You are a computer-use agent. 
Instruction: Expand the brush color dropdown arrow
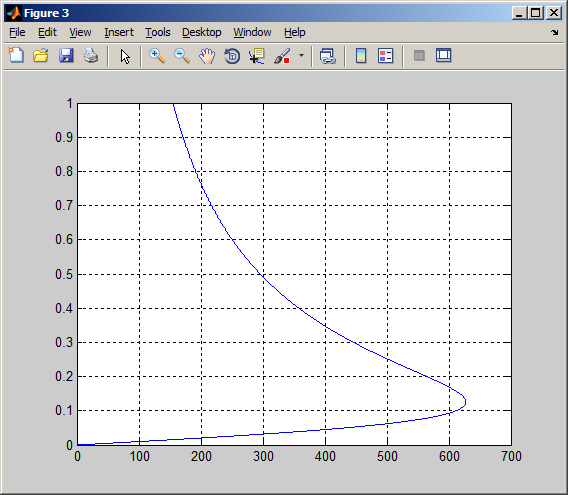[301, 56]
